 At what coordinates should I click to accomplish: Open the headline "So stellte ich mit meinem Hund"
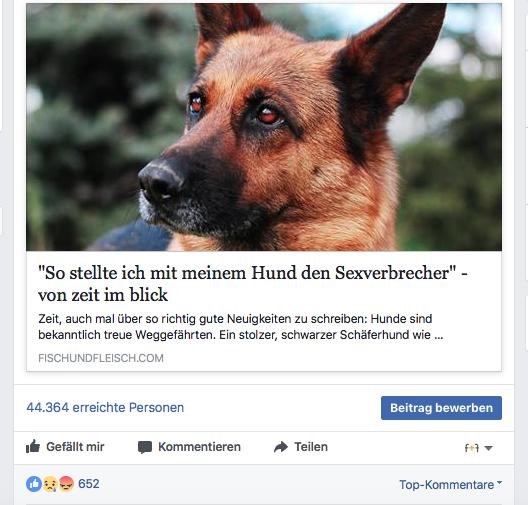253,283
